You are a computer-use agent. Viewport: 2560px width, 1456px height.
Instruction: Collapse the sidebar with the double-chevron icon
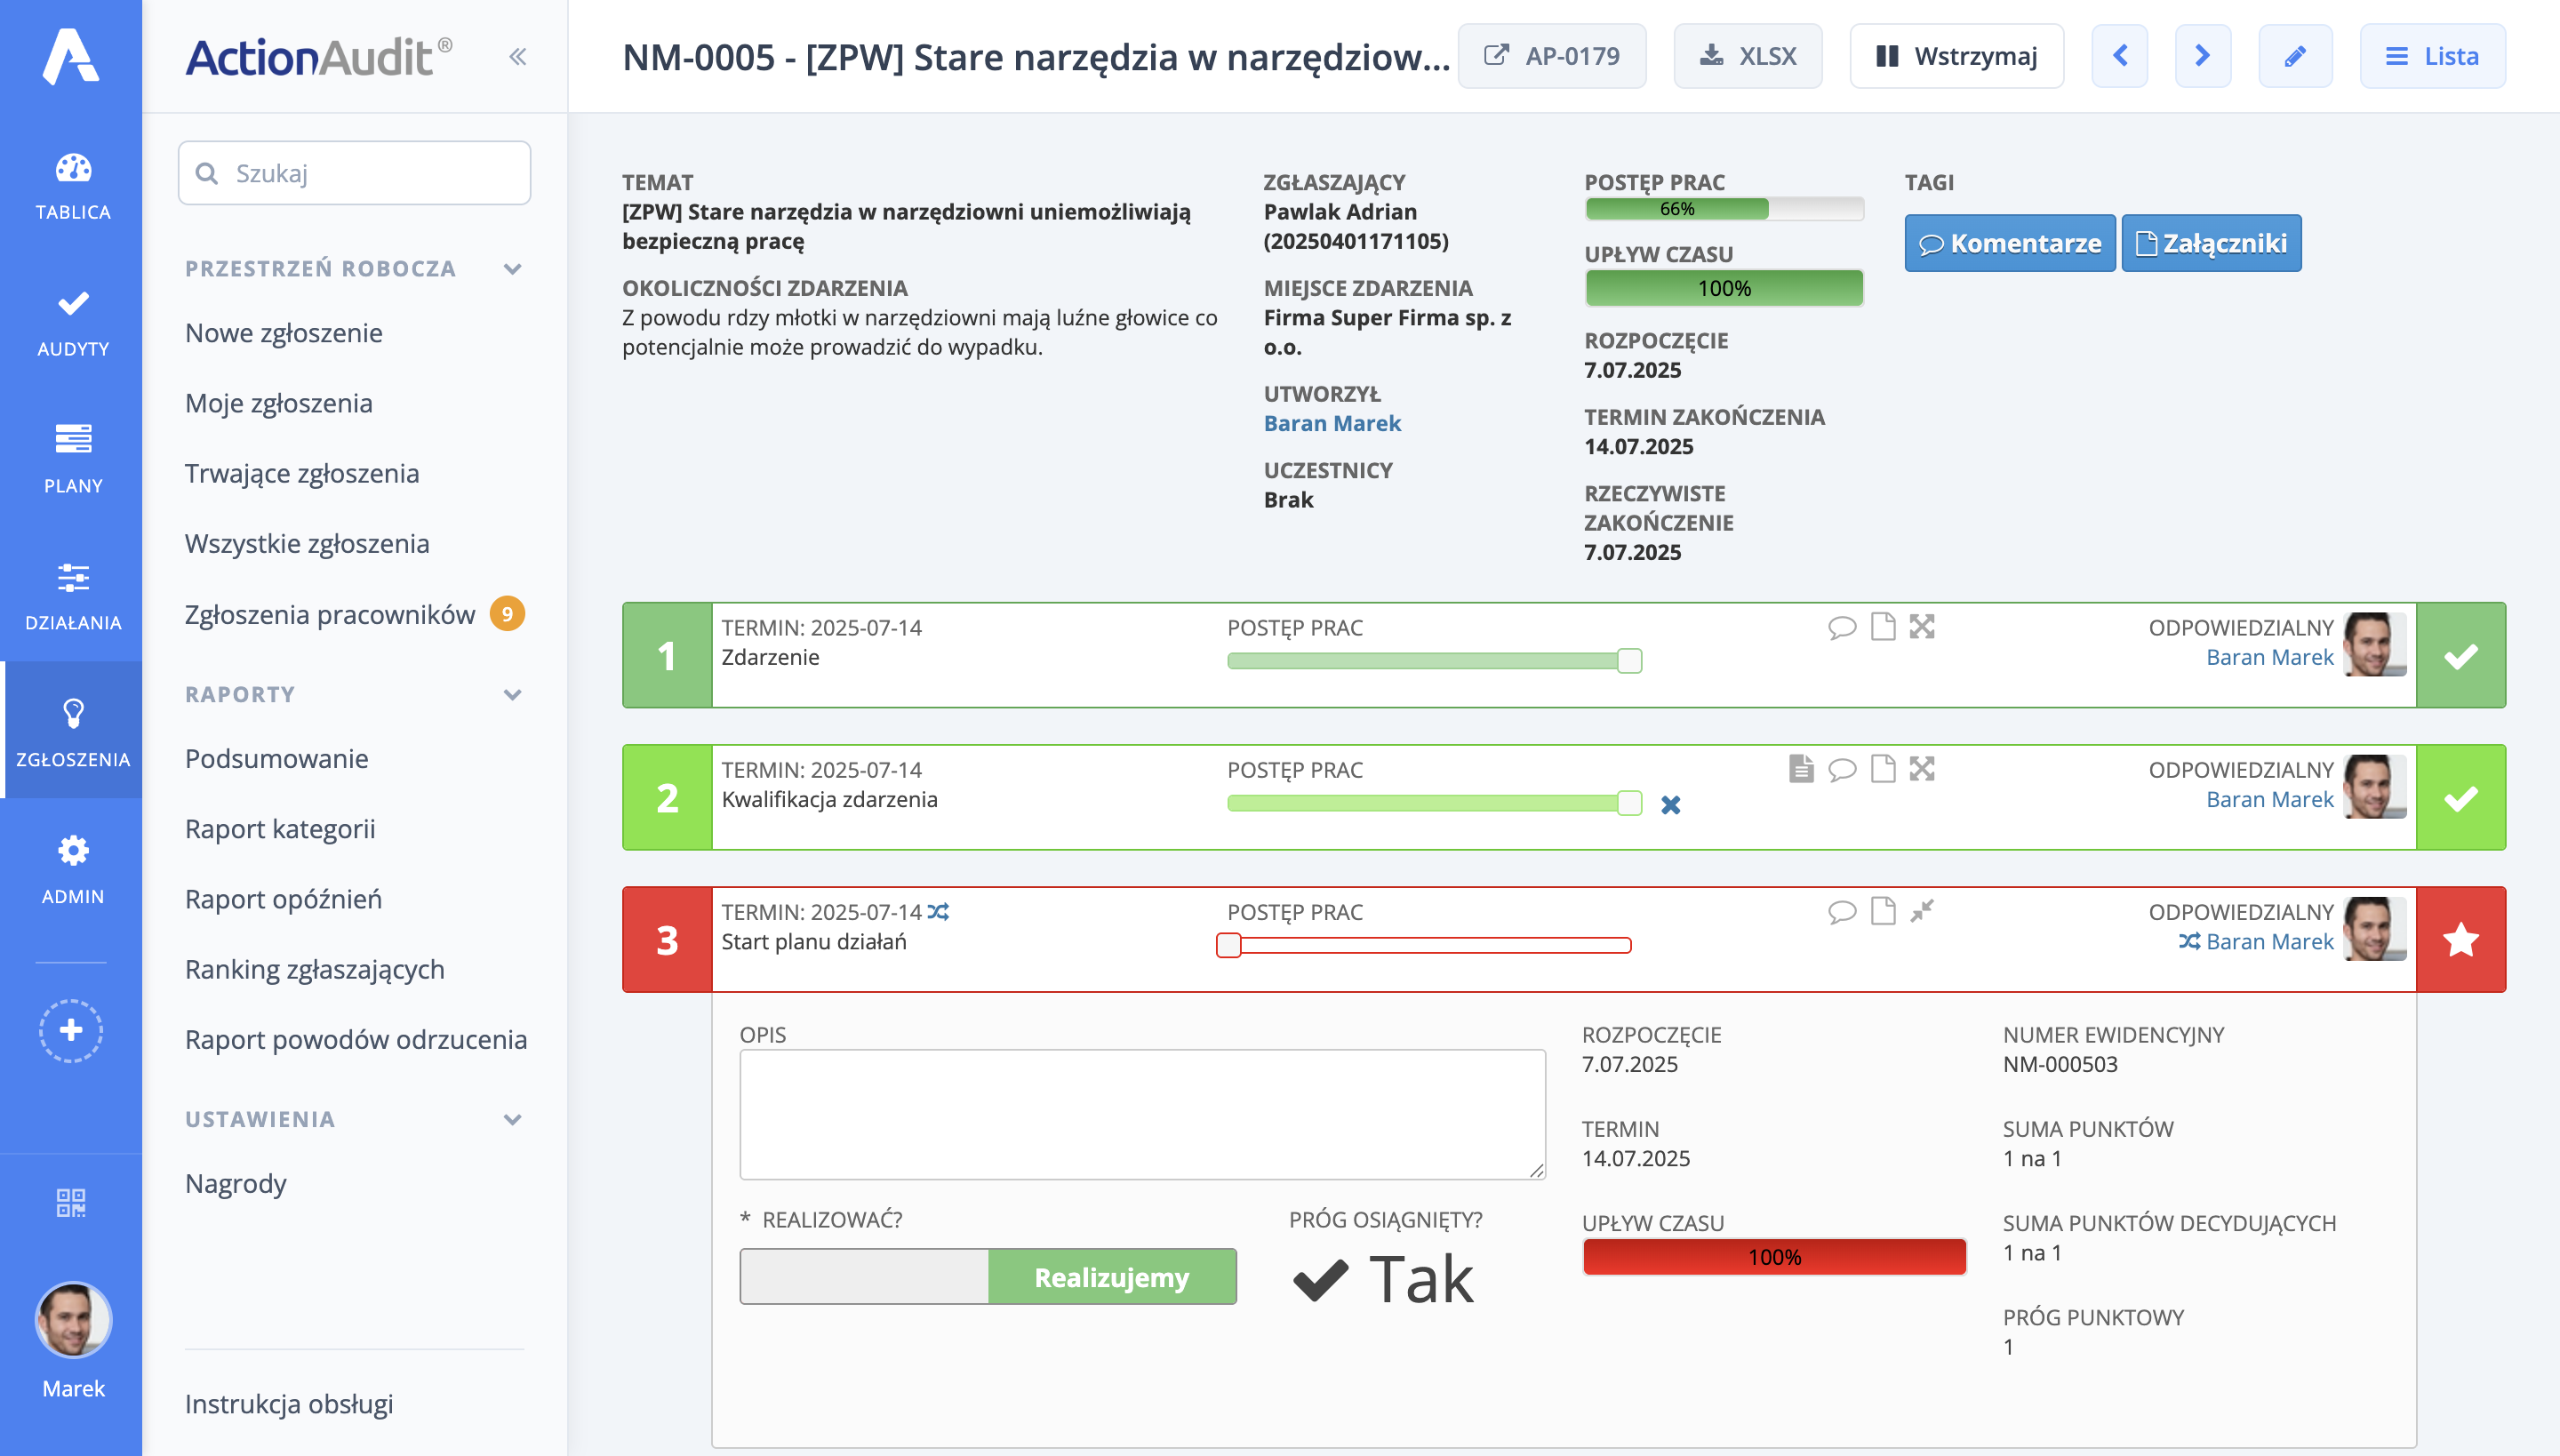pyautogui.click(x=517, y=57)
